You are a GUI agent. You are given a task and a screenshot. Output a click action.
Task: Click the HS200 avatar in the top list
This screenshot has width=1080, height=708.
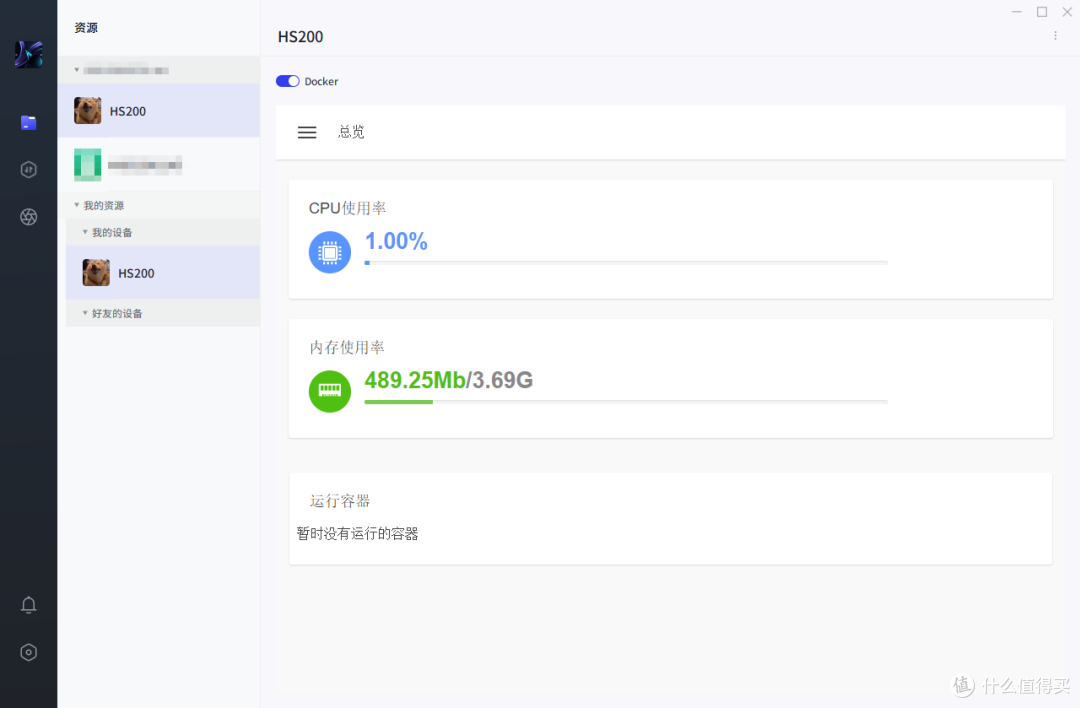pyautogui.click(x=87, y=111)
